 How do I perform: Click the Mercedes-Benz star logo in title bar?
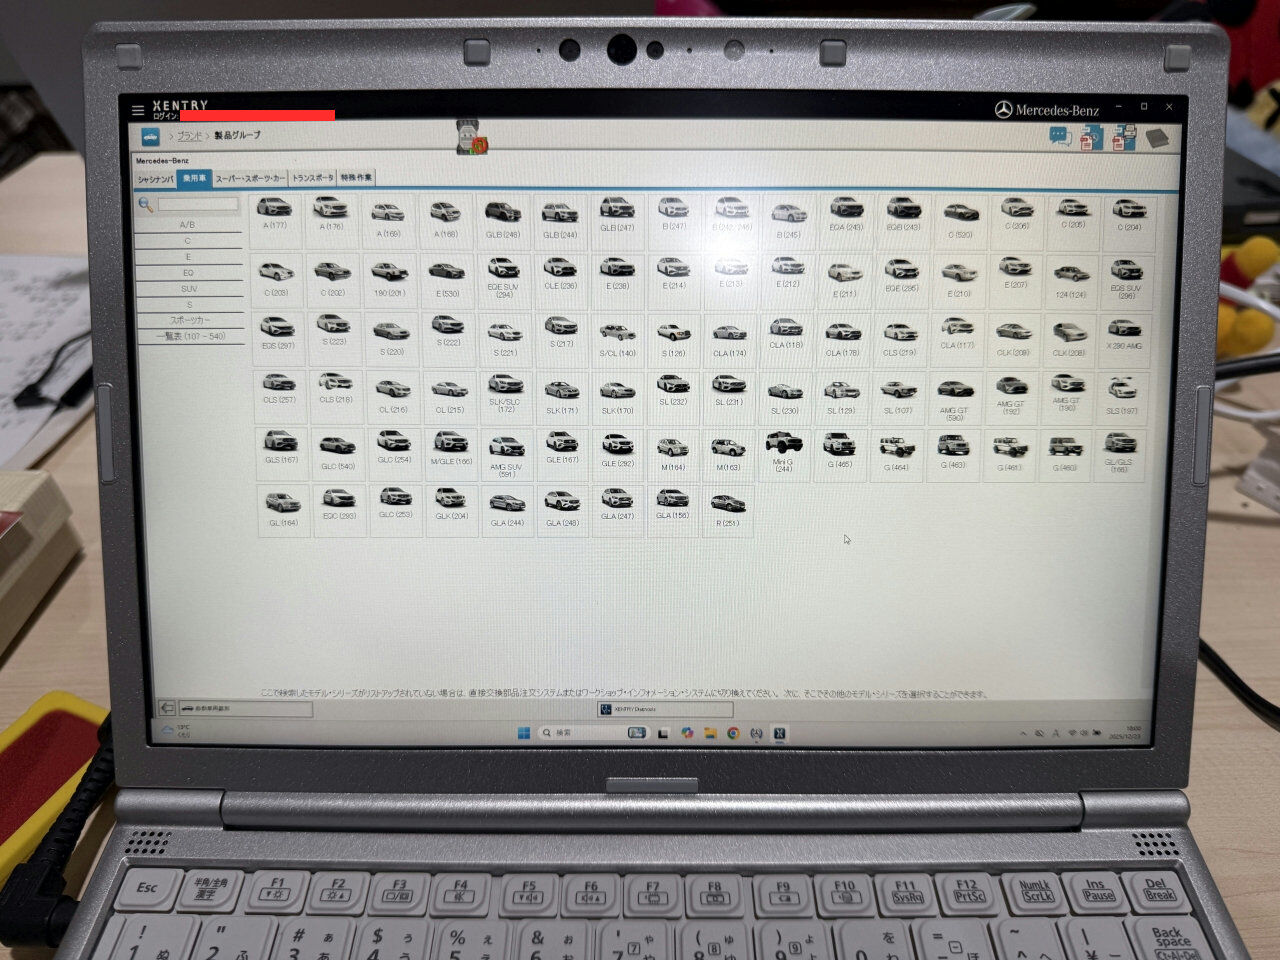tap(1003, 110)
